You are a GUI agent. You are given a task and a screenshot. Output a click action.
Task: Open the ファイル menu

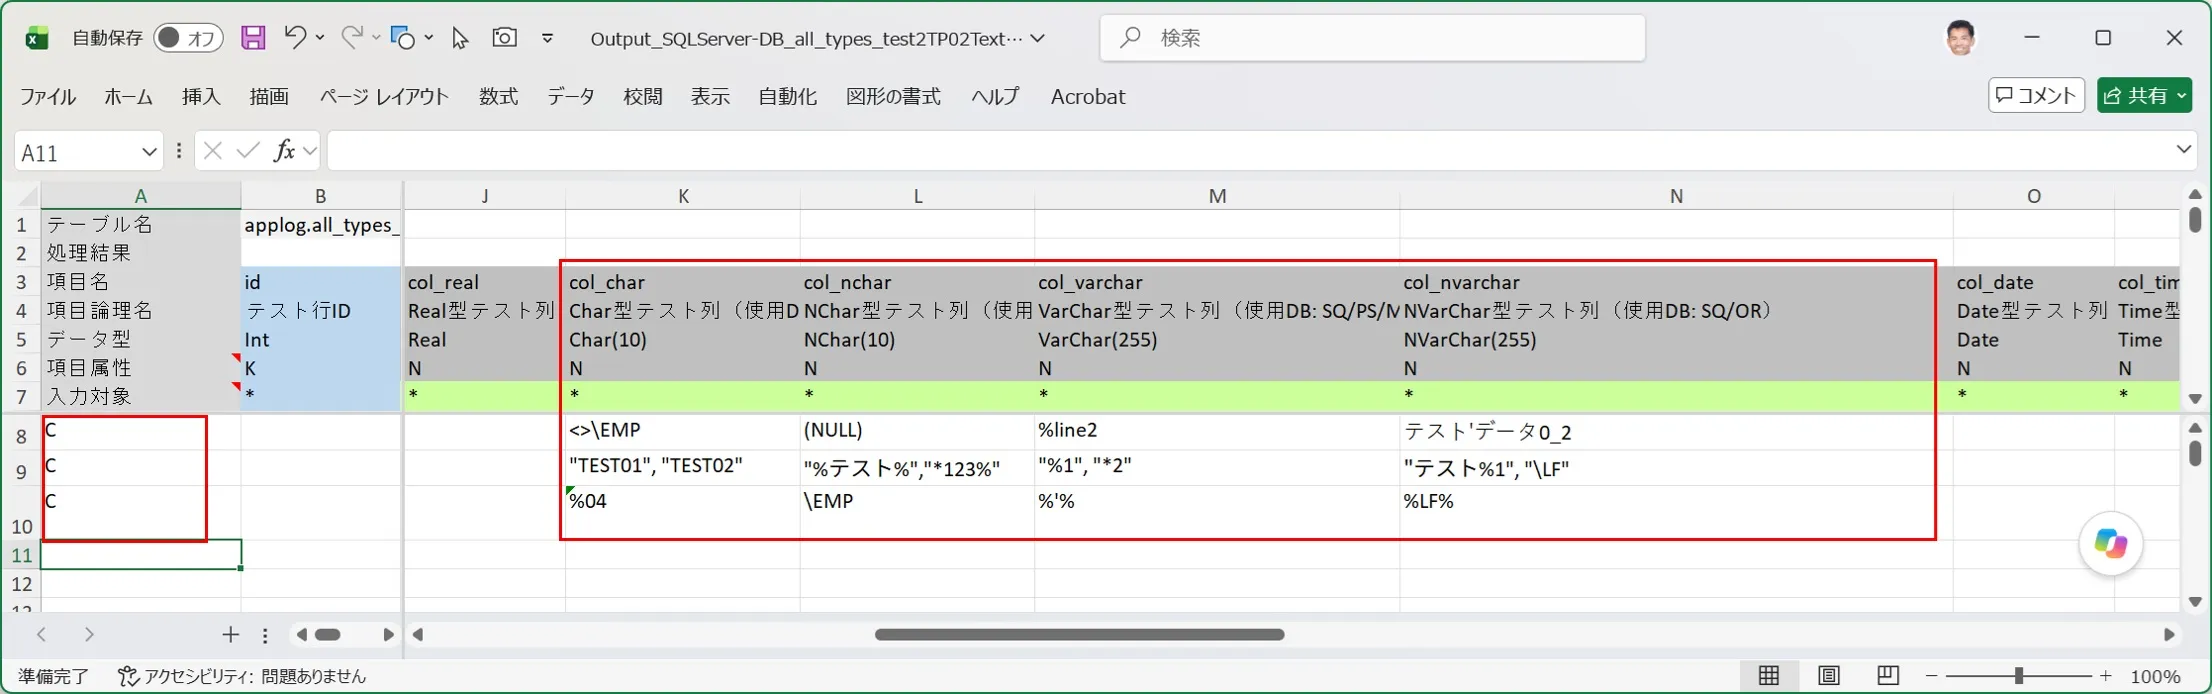(x=48, y=97)
